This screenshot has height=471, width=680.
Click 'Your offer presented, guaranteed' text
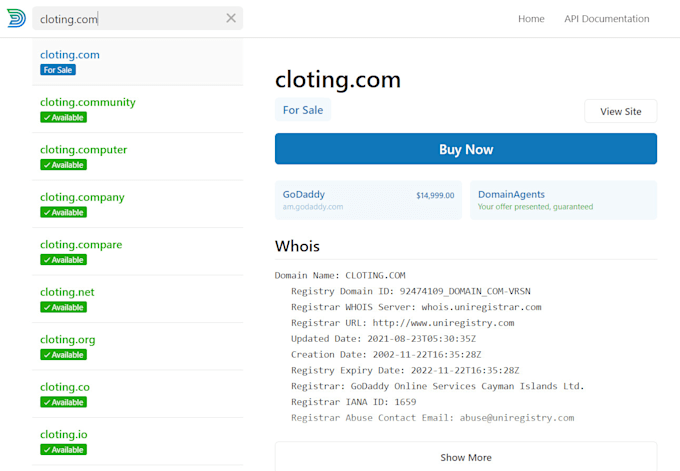(x=535, y=207)
